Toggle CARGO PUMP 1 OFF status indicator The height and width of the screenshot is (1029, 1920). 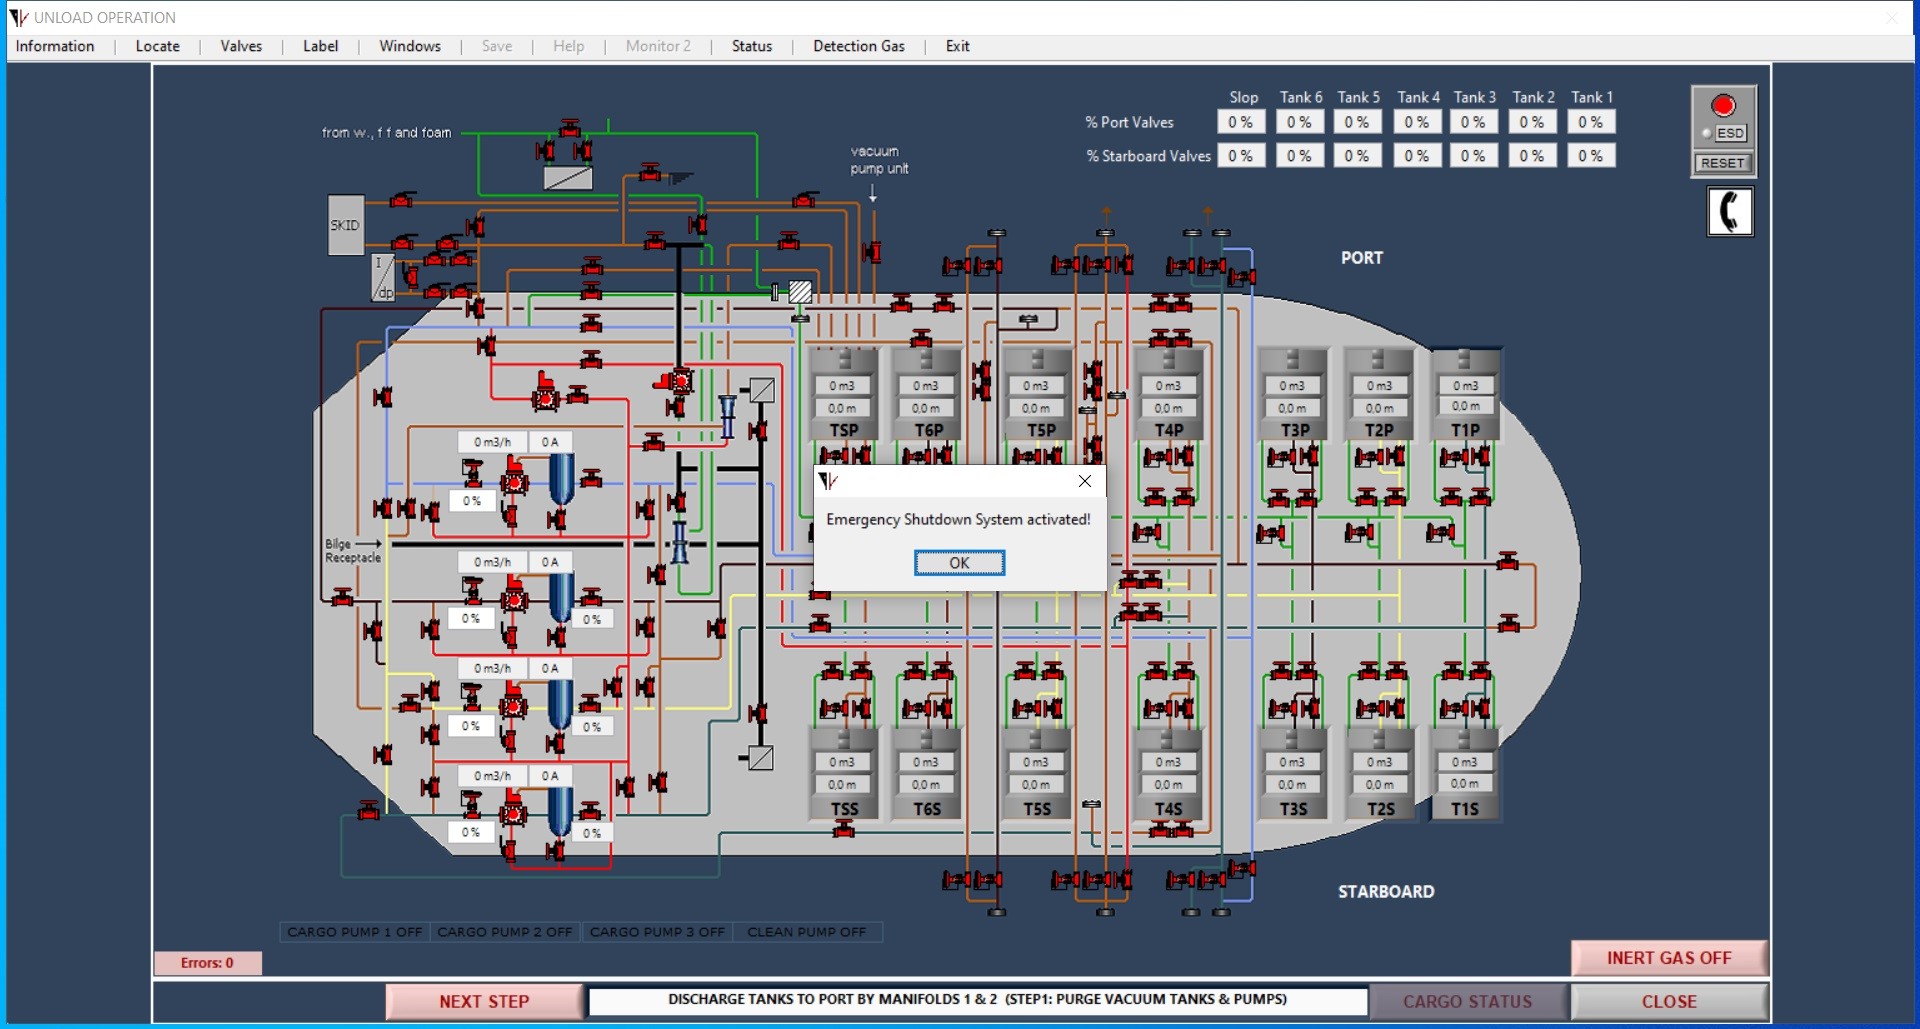point(354,932)
